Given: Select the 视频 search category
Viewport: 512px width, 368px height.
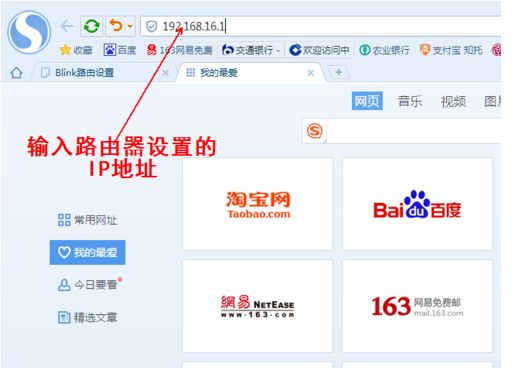Looking at the screenshot, I should click(453, 101).
